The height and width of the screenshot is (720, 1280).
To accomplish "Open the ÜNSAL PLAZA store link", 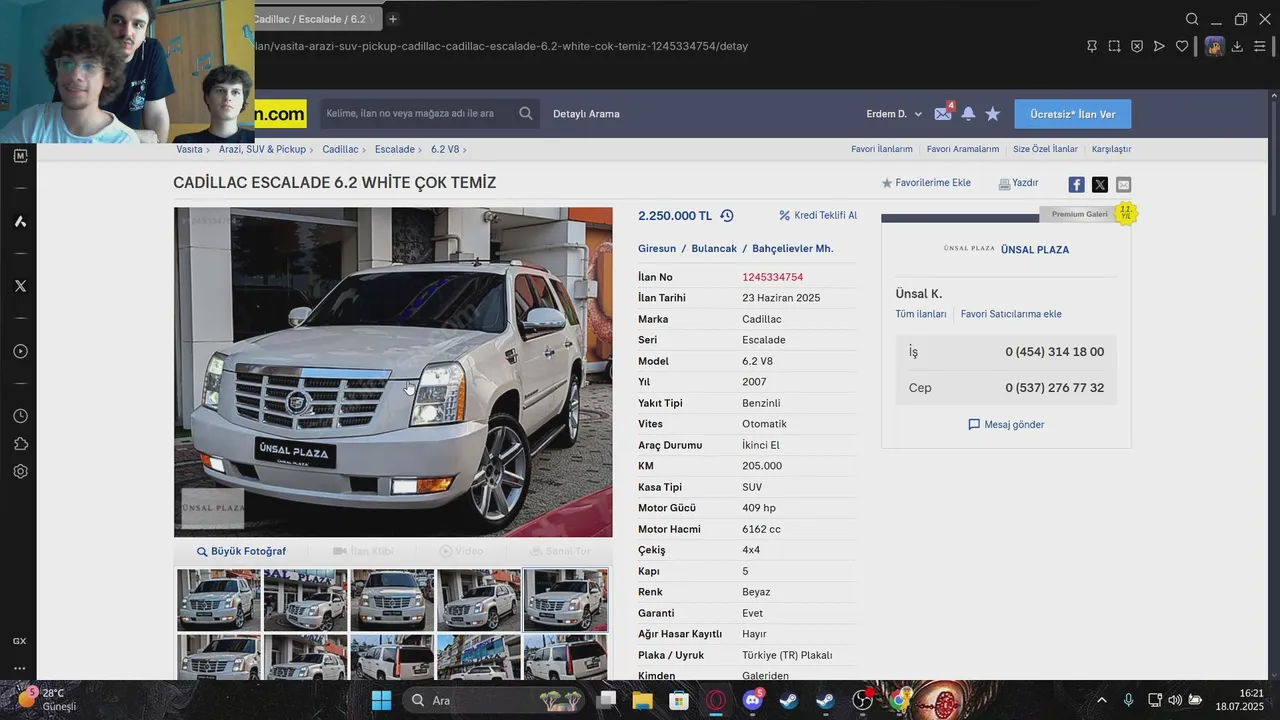I will click(1035, 249).
